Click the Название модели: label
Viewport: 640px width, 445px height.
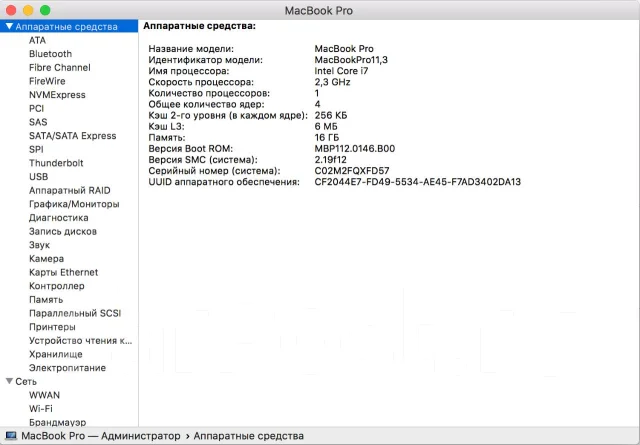[191, 49]
